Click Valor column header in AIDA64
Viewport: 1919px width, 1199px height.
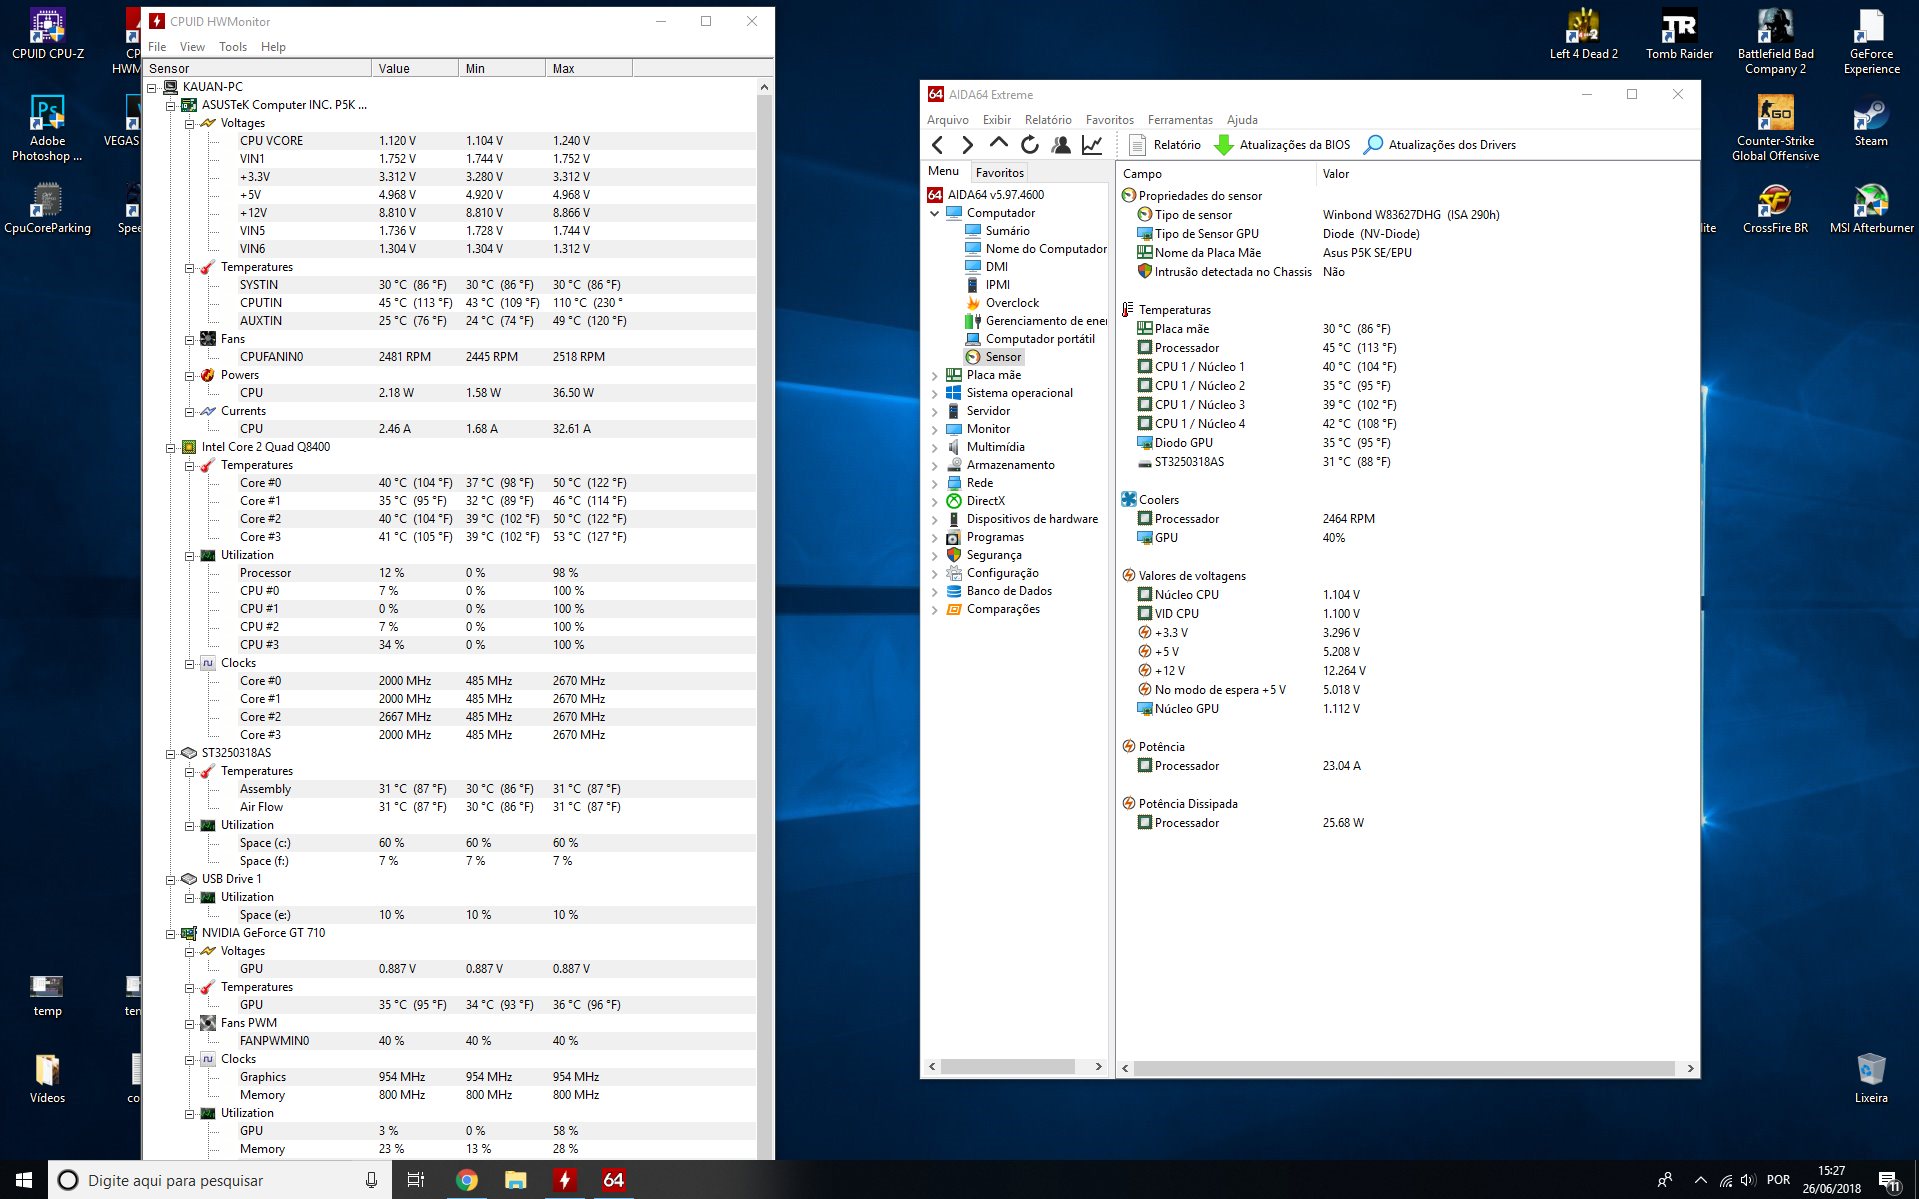point(1506,174)
